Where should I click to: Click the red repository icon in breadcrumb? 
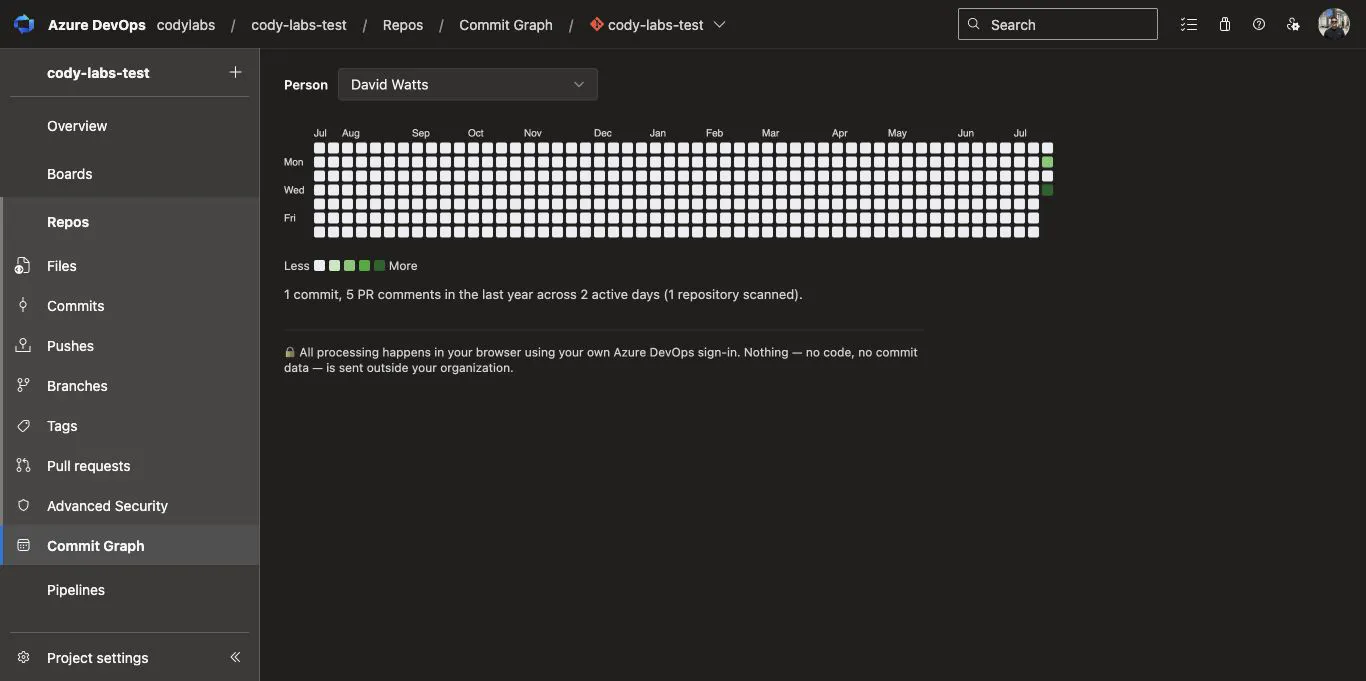597,24
